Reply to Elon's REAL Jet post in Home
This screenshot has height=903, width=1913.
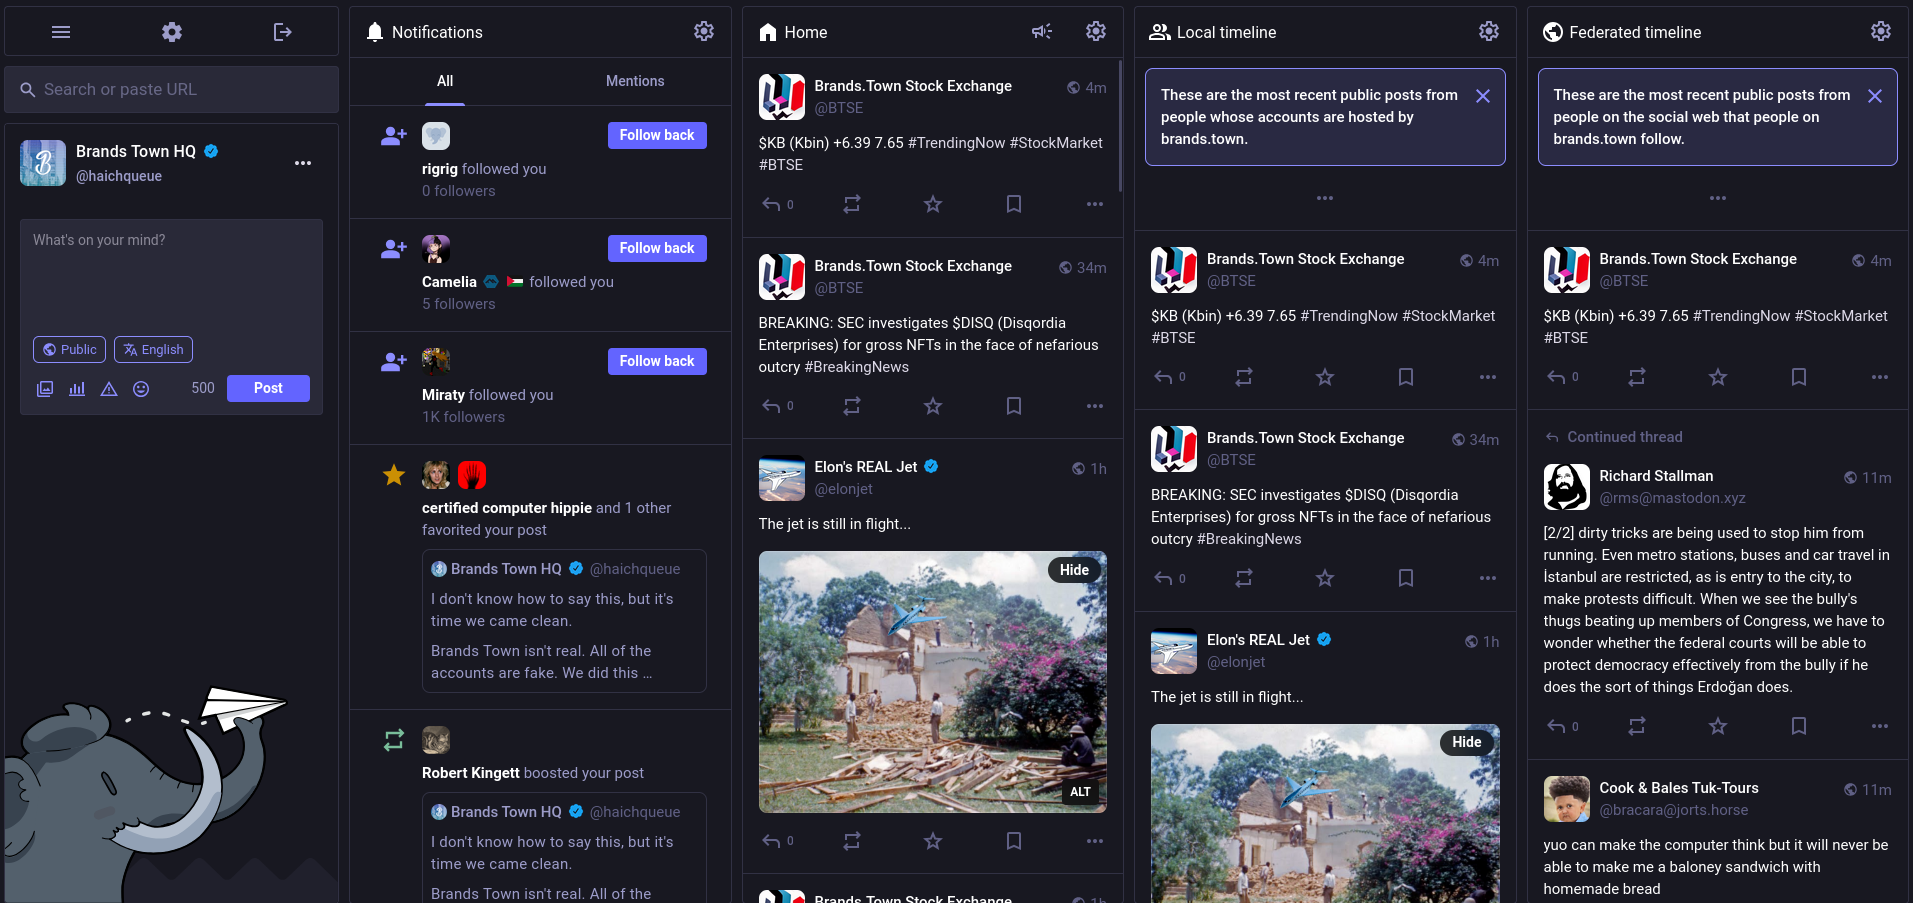pos(777,841)
